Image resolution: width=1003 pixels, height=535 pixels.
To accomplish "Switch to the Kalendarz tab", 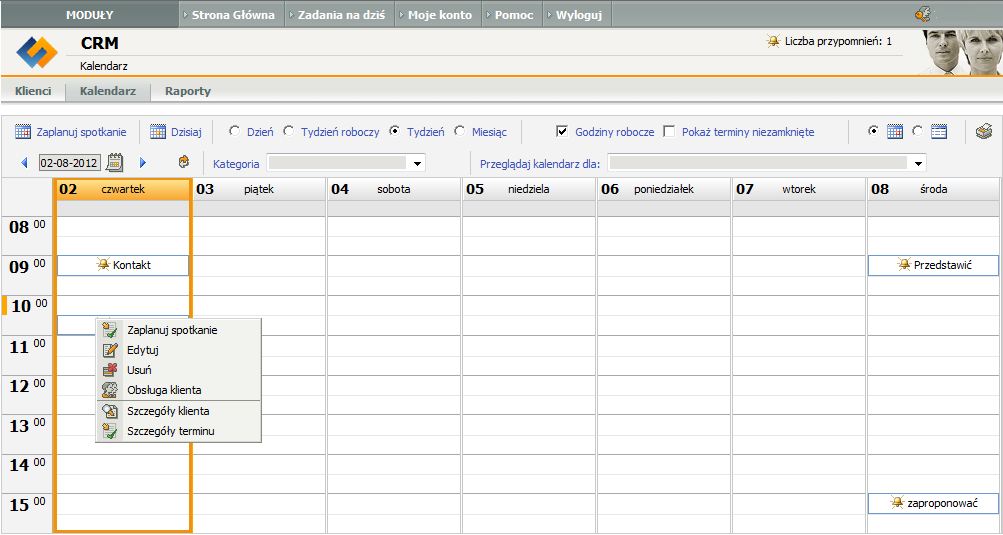I will click(108, 91).
